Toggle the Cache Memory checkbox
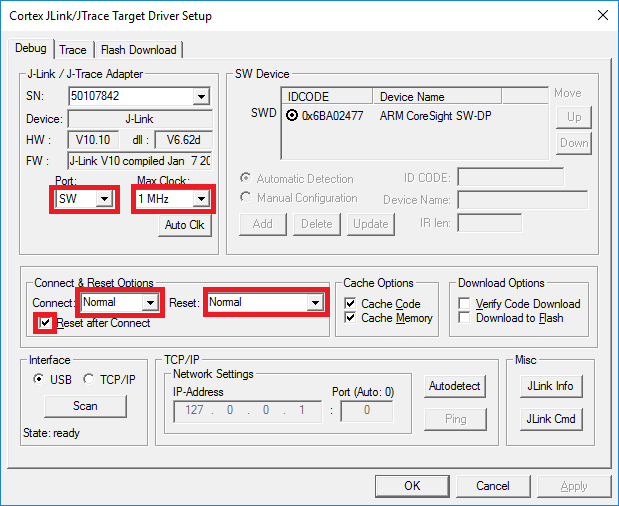Screen dimensions: 619x506 (x=350, y=318)
